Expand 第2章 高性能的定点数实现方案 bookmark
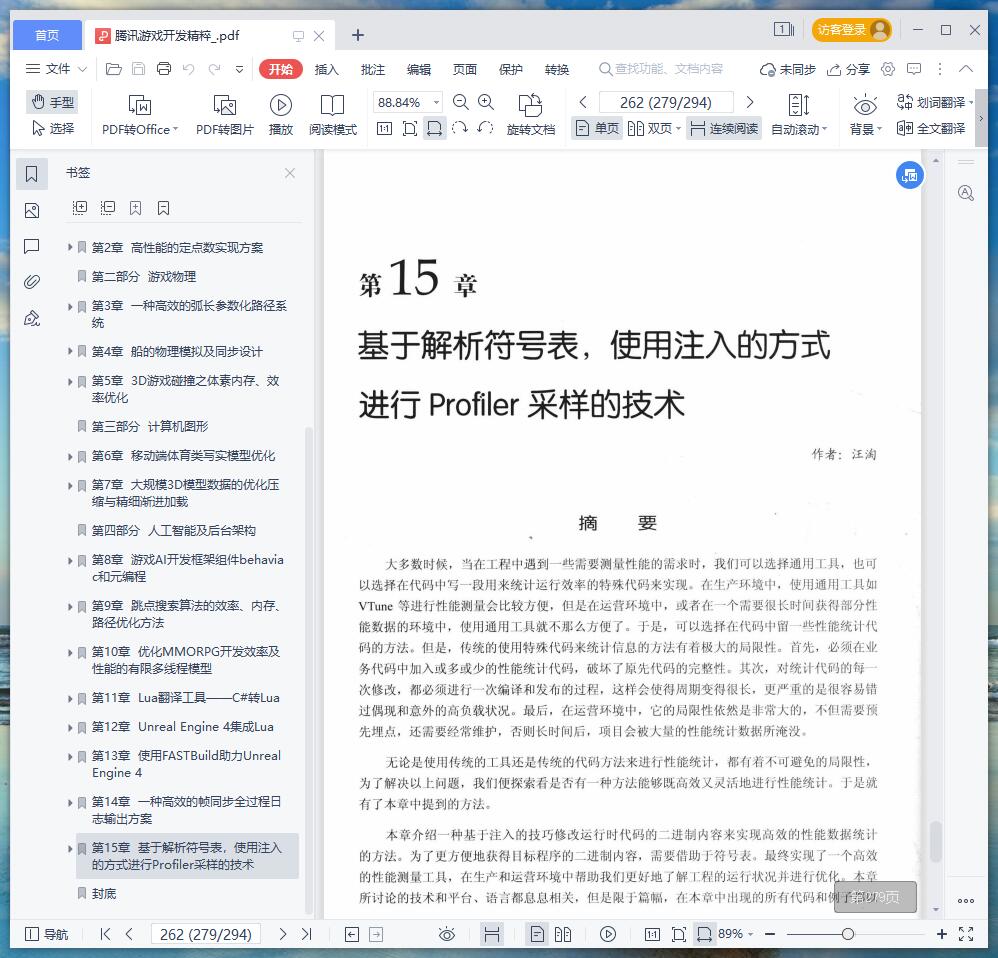 (70, 247)
